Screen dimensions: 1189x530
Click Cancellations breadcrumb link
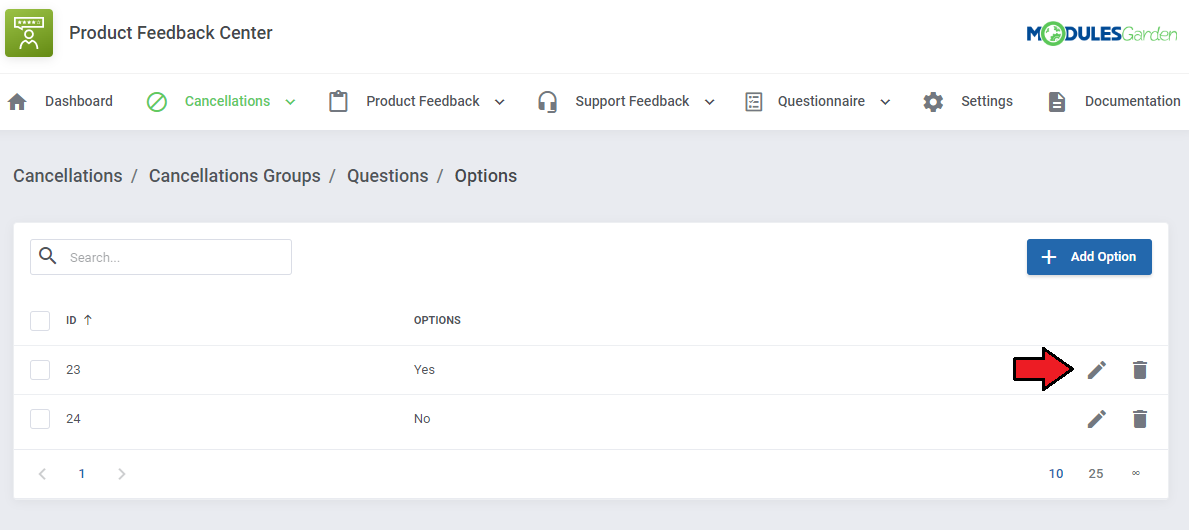coord(67,176)
